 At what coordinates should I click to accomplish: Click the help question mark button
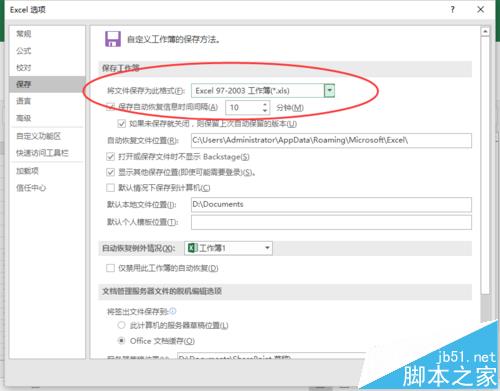coord(452,10)
